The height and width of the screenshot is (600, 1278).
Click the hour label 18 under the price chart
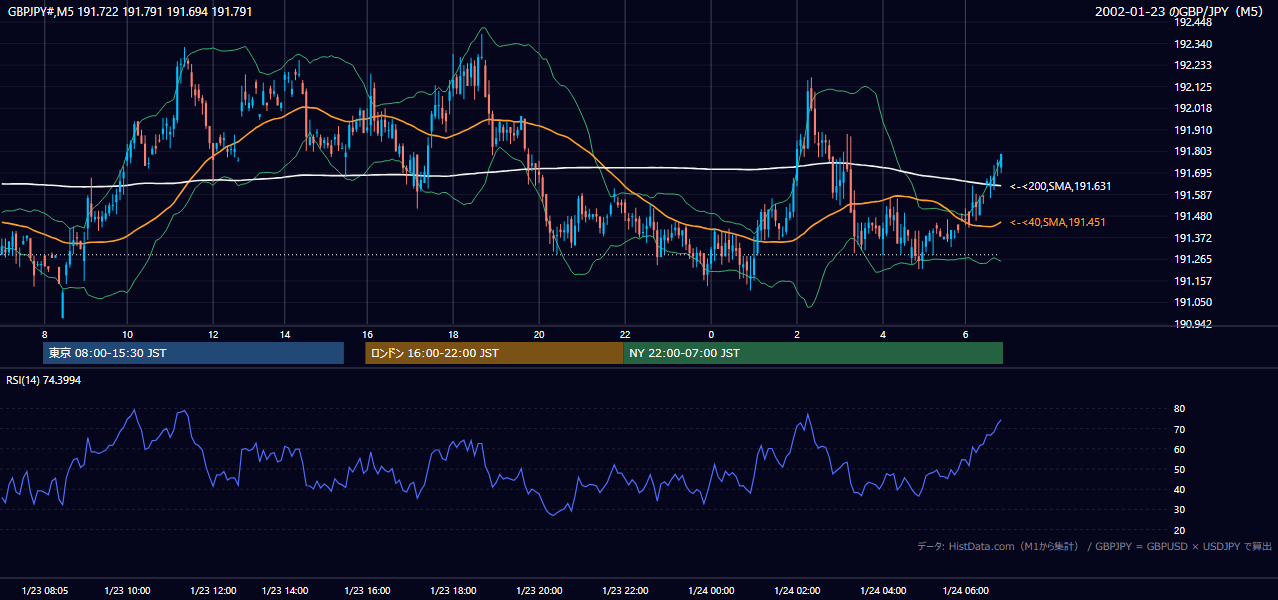(454, 334)
